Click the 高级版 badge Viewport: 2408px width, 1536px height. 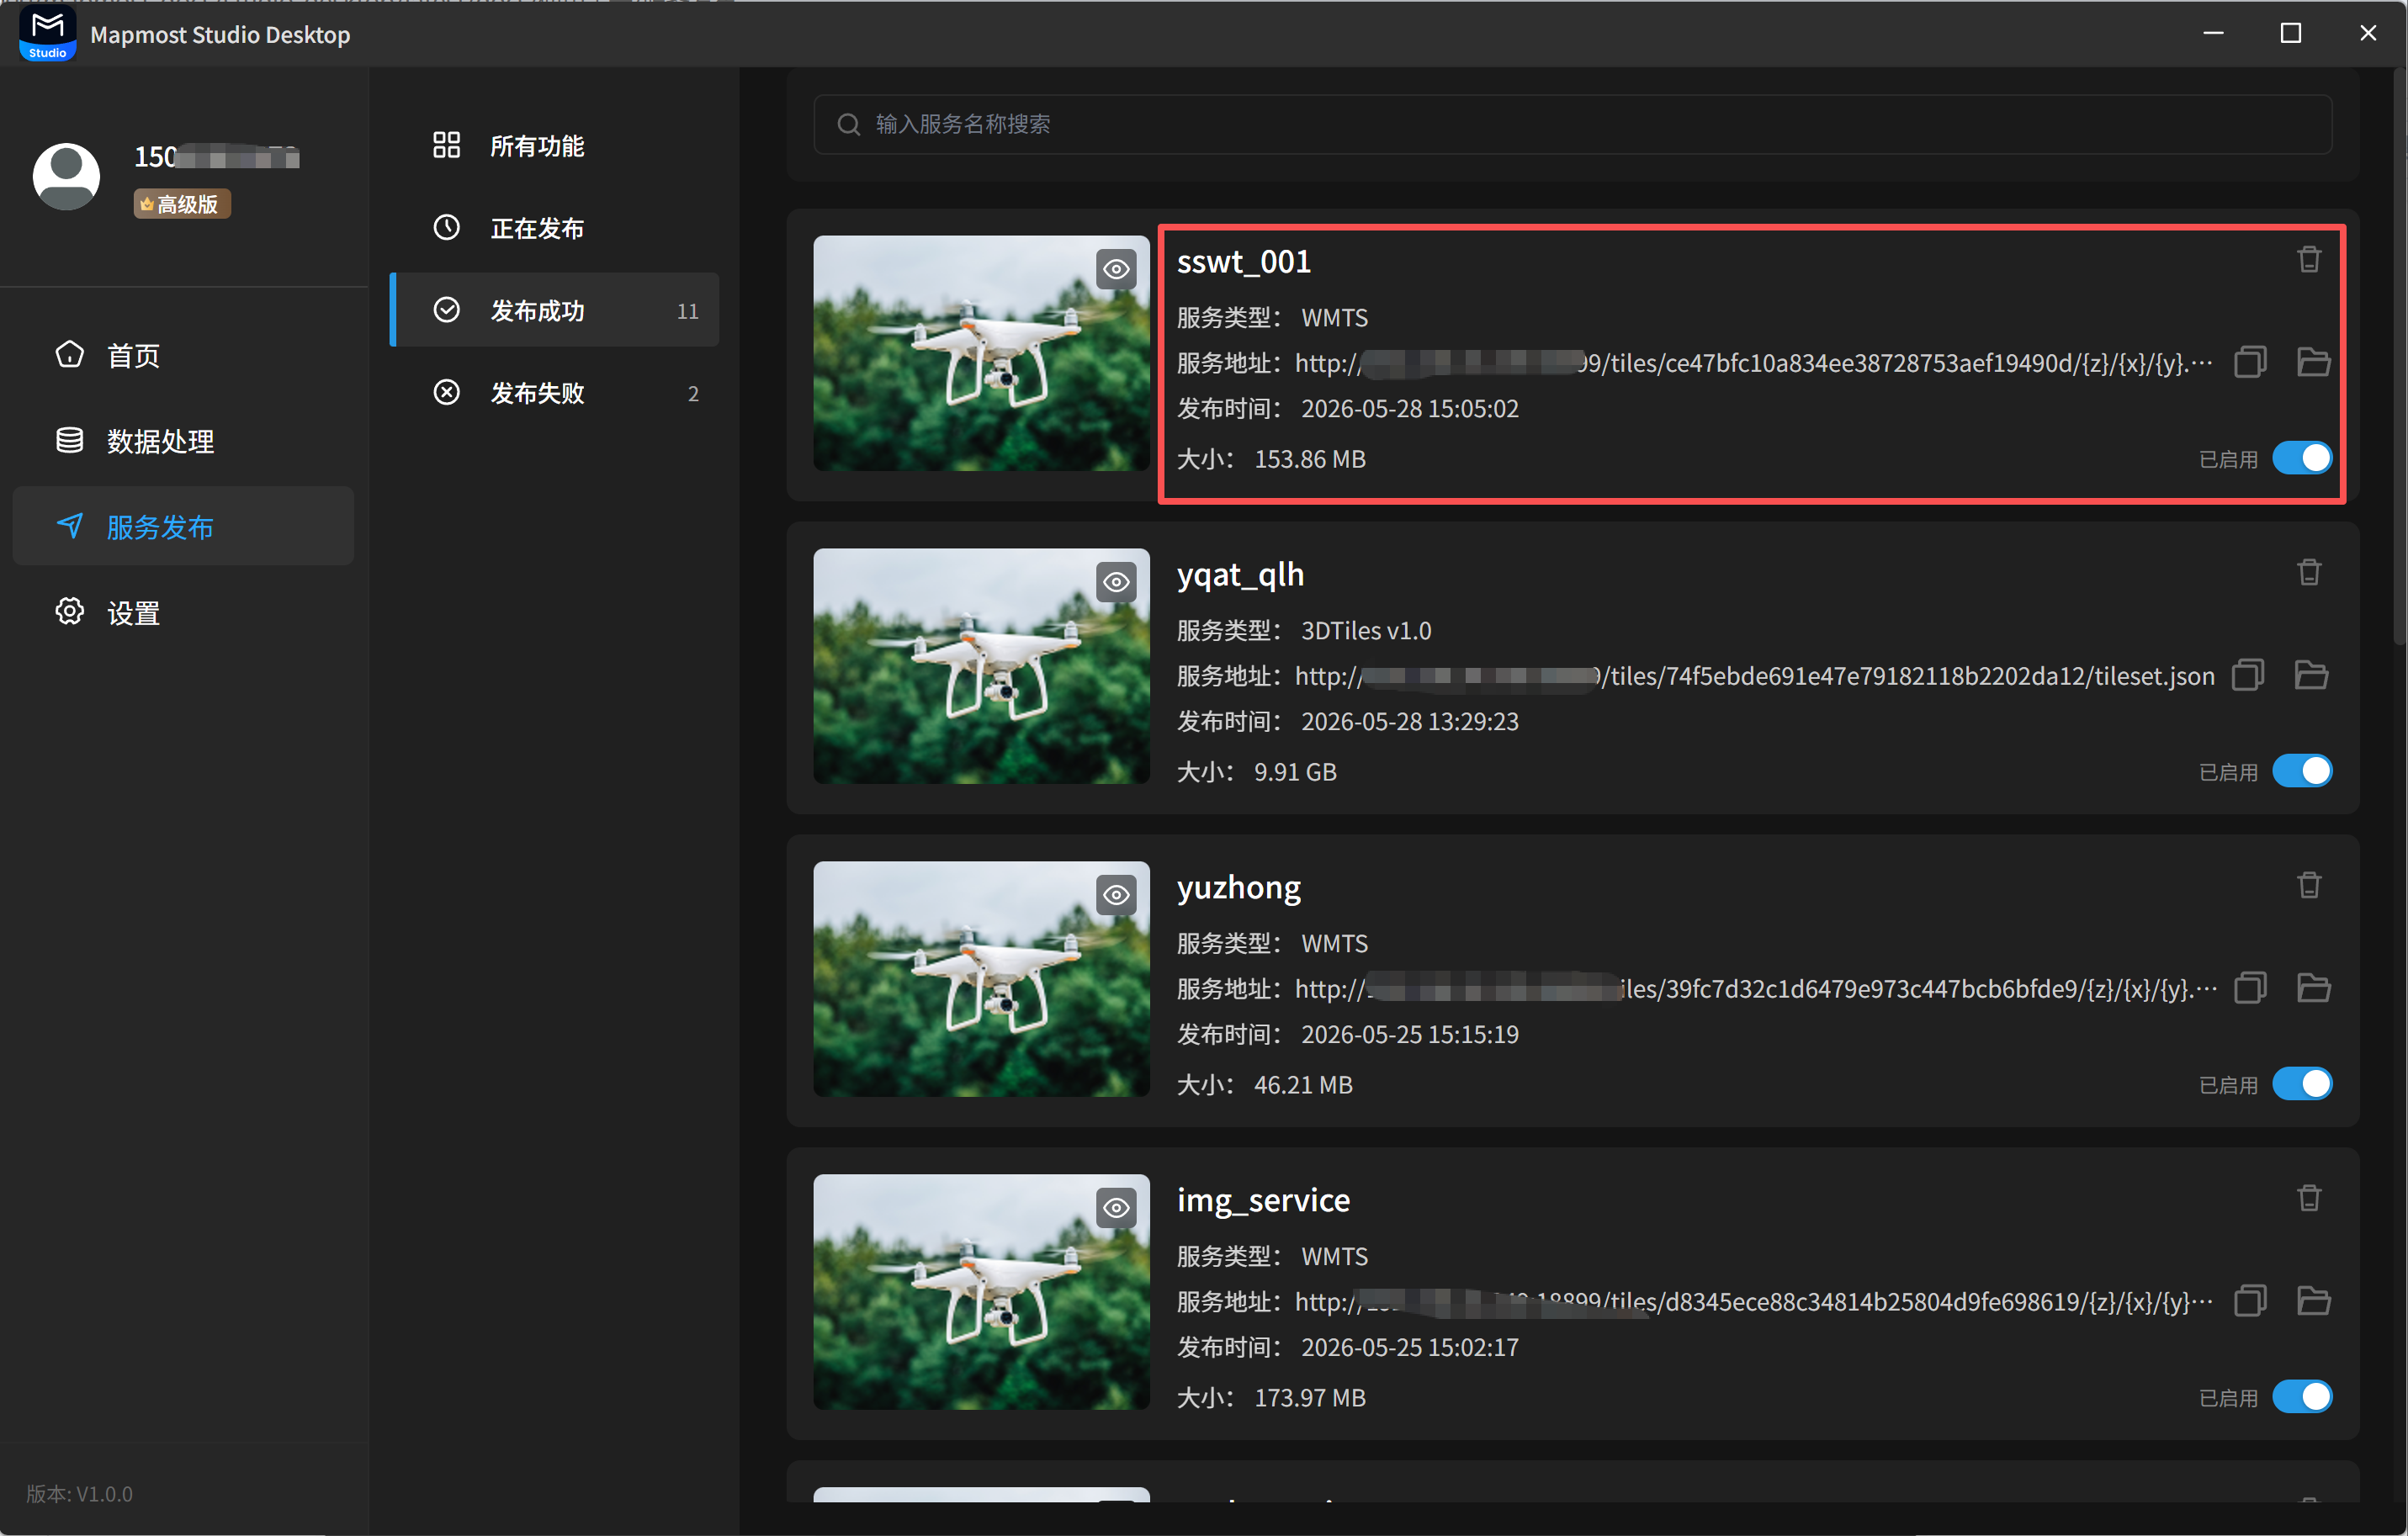click(182, 204)
